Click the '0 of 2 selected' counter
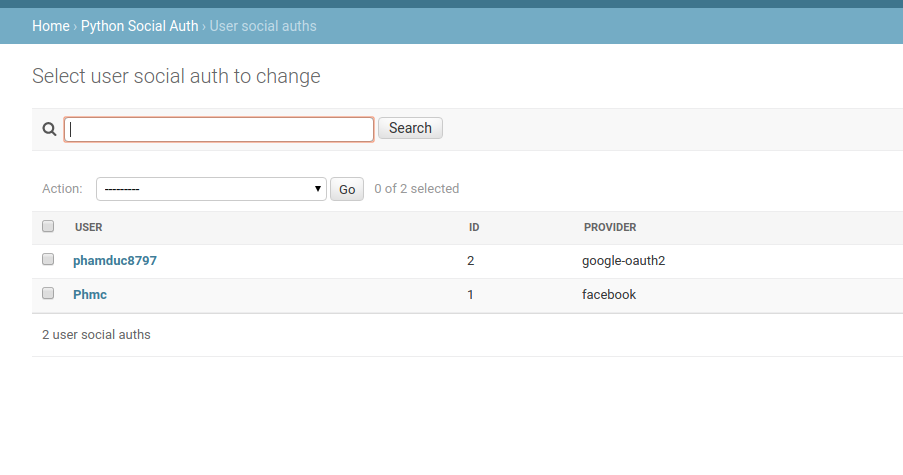 [417, 189]
